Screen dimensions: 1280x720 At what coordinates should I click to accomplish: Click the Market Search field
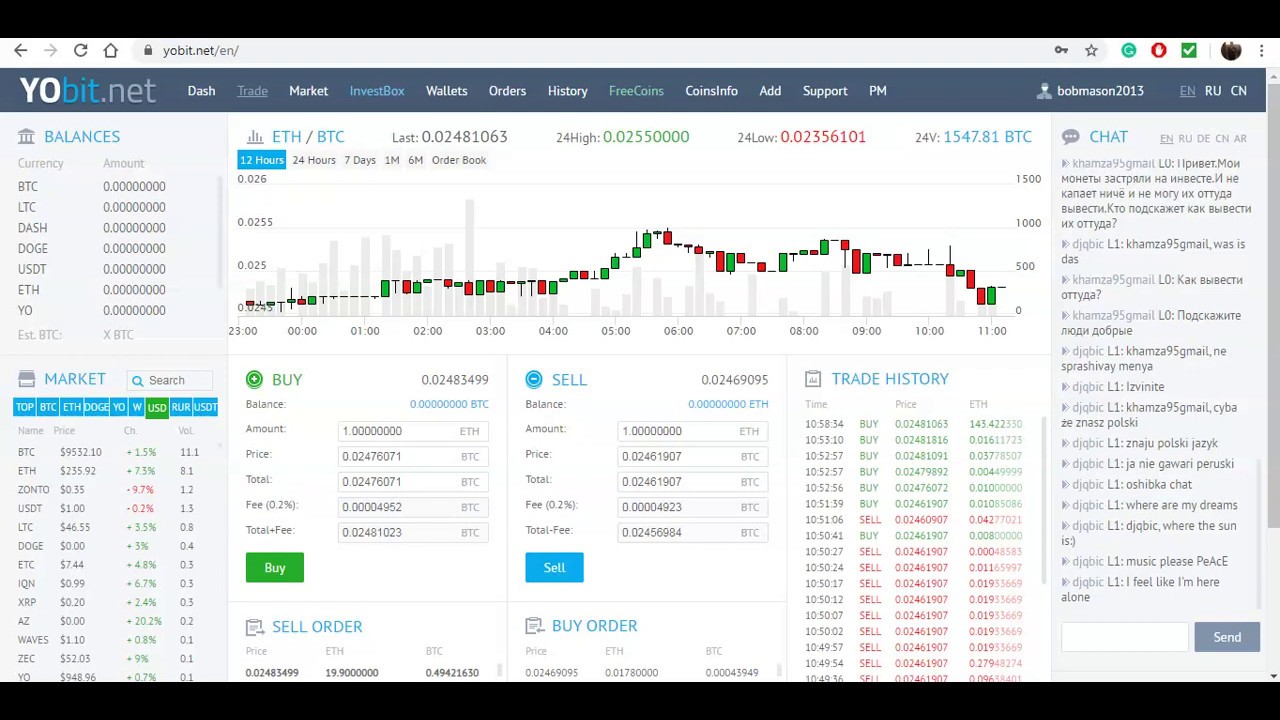tap(170, 380)
